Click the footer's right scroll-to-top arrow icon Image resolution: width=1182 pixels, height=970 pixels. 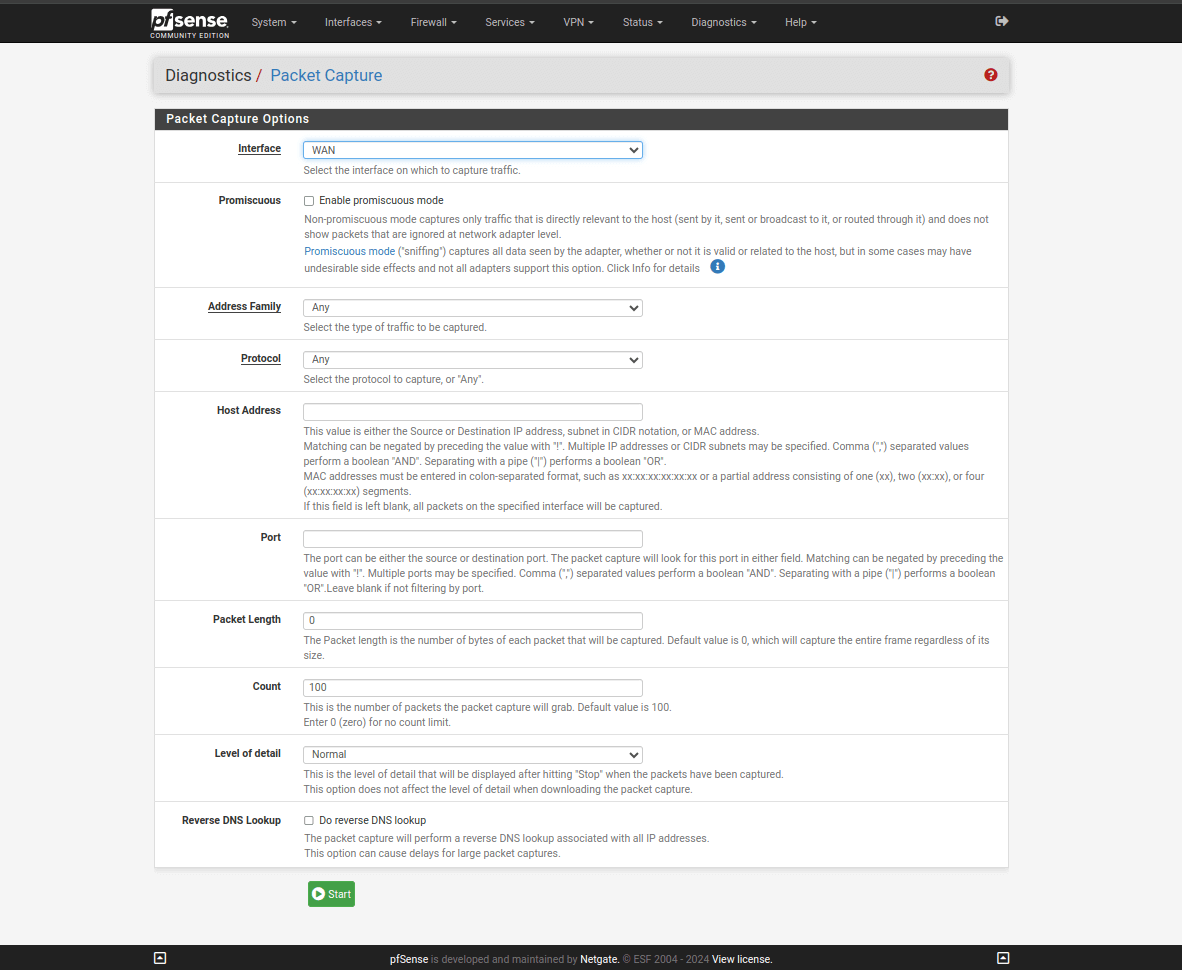(1003, 958)
